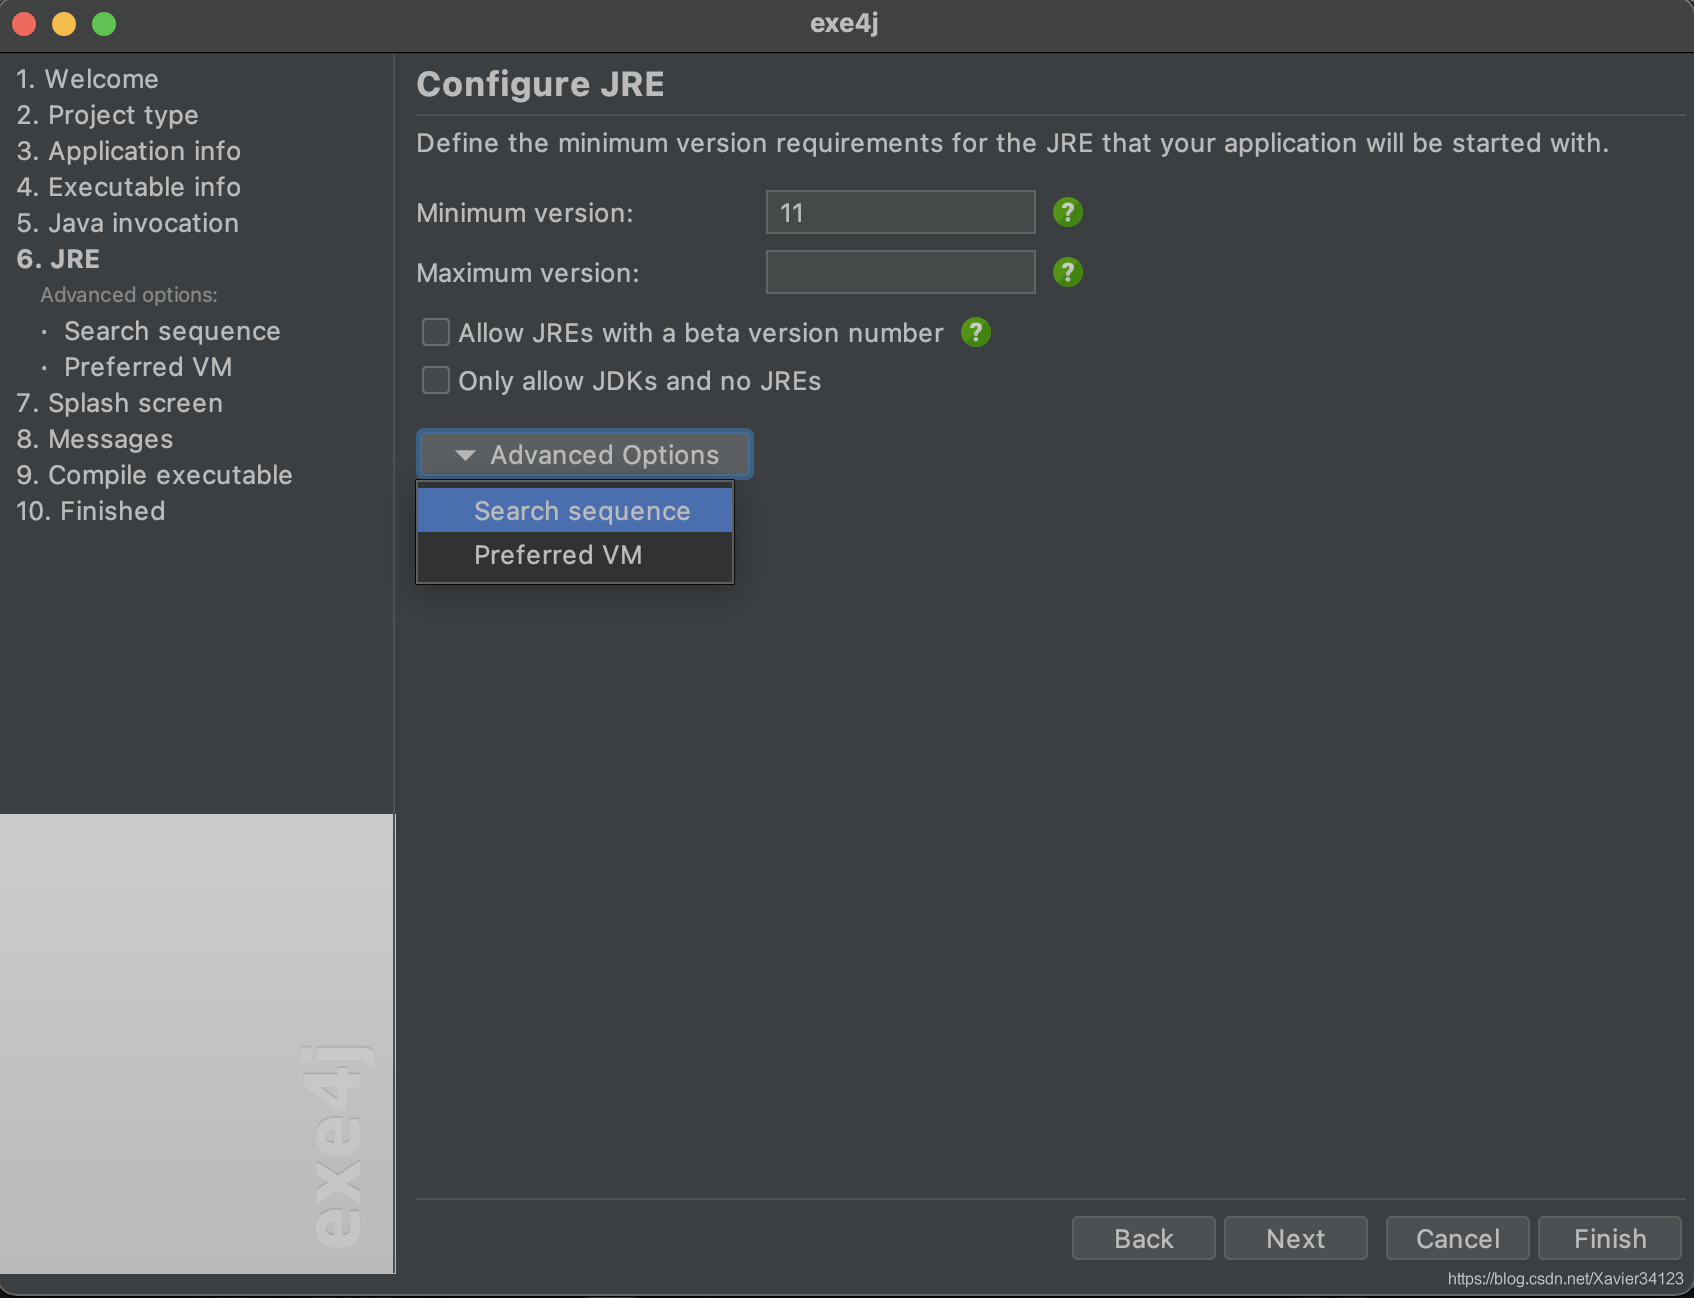1694x1298 pixels.
Task: Select step 6. JRE in sidebar
Action: (x=58, y=259)
